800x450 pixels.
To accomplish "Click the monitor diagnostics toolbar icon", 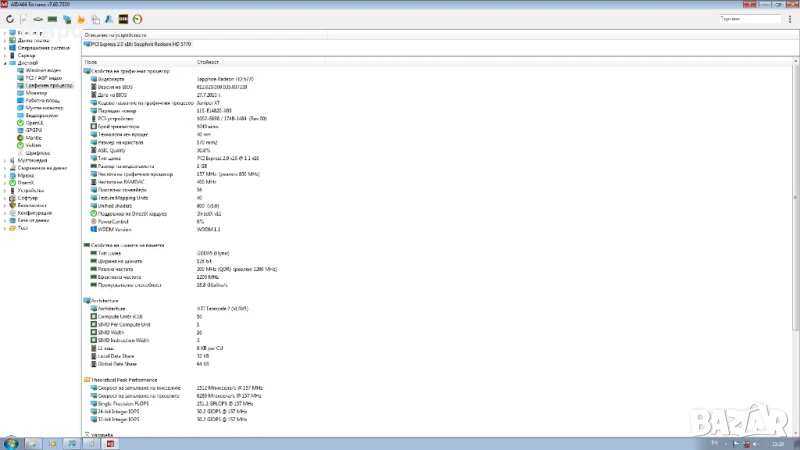I will tap(67, 19).
